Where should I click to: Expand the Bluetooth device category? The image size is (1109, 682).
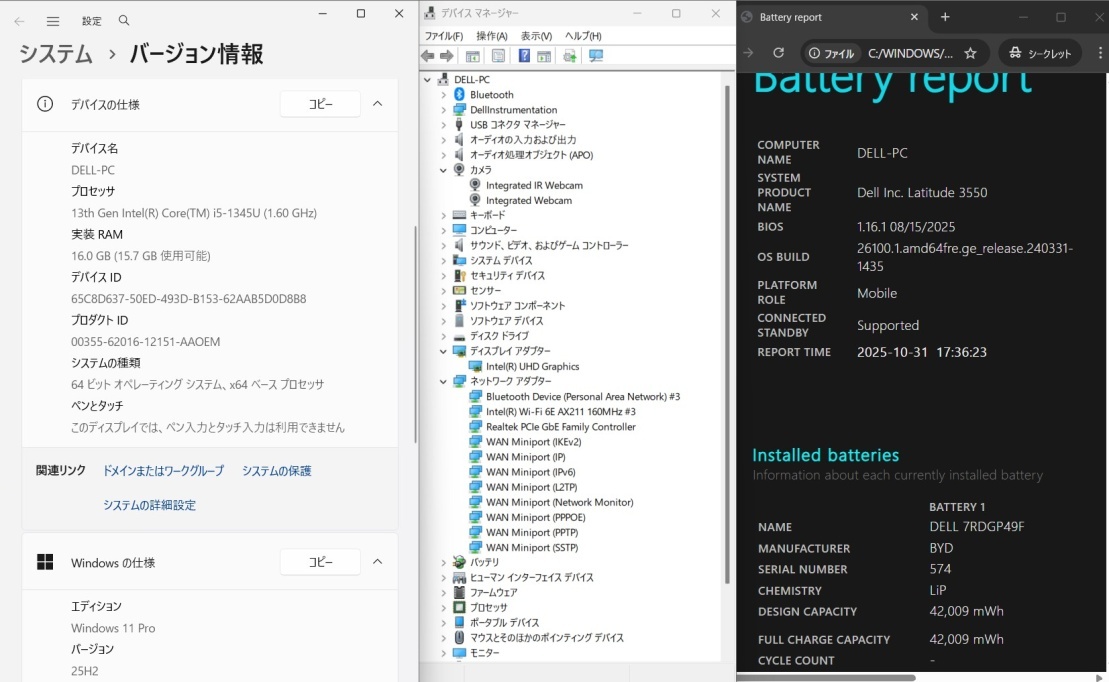coord(444,95)
